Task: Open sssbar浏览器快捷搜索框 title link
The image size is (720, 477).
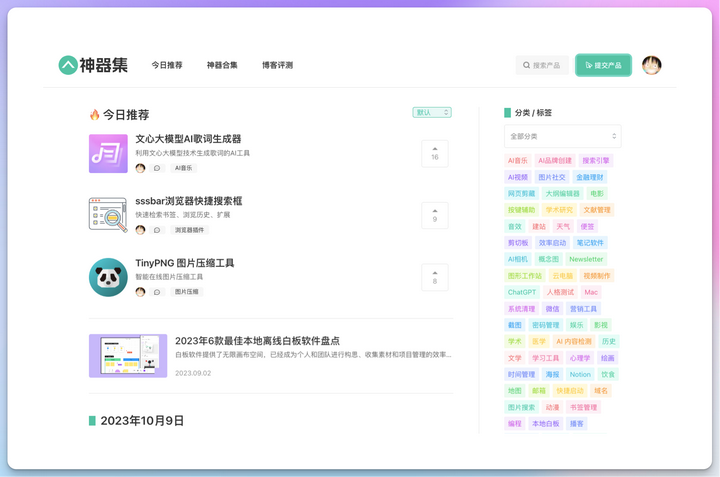Action: coord(189,201)
